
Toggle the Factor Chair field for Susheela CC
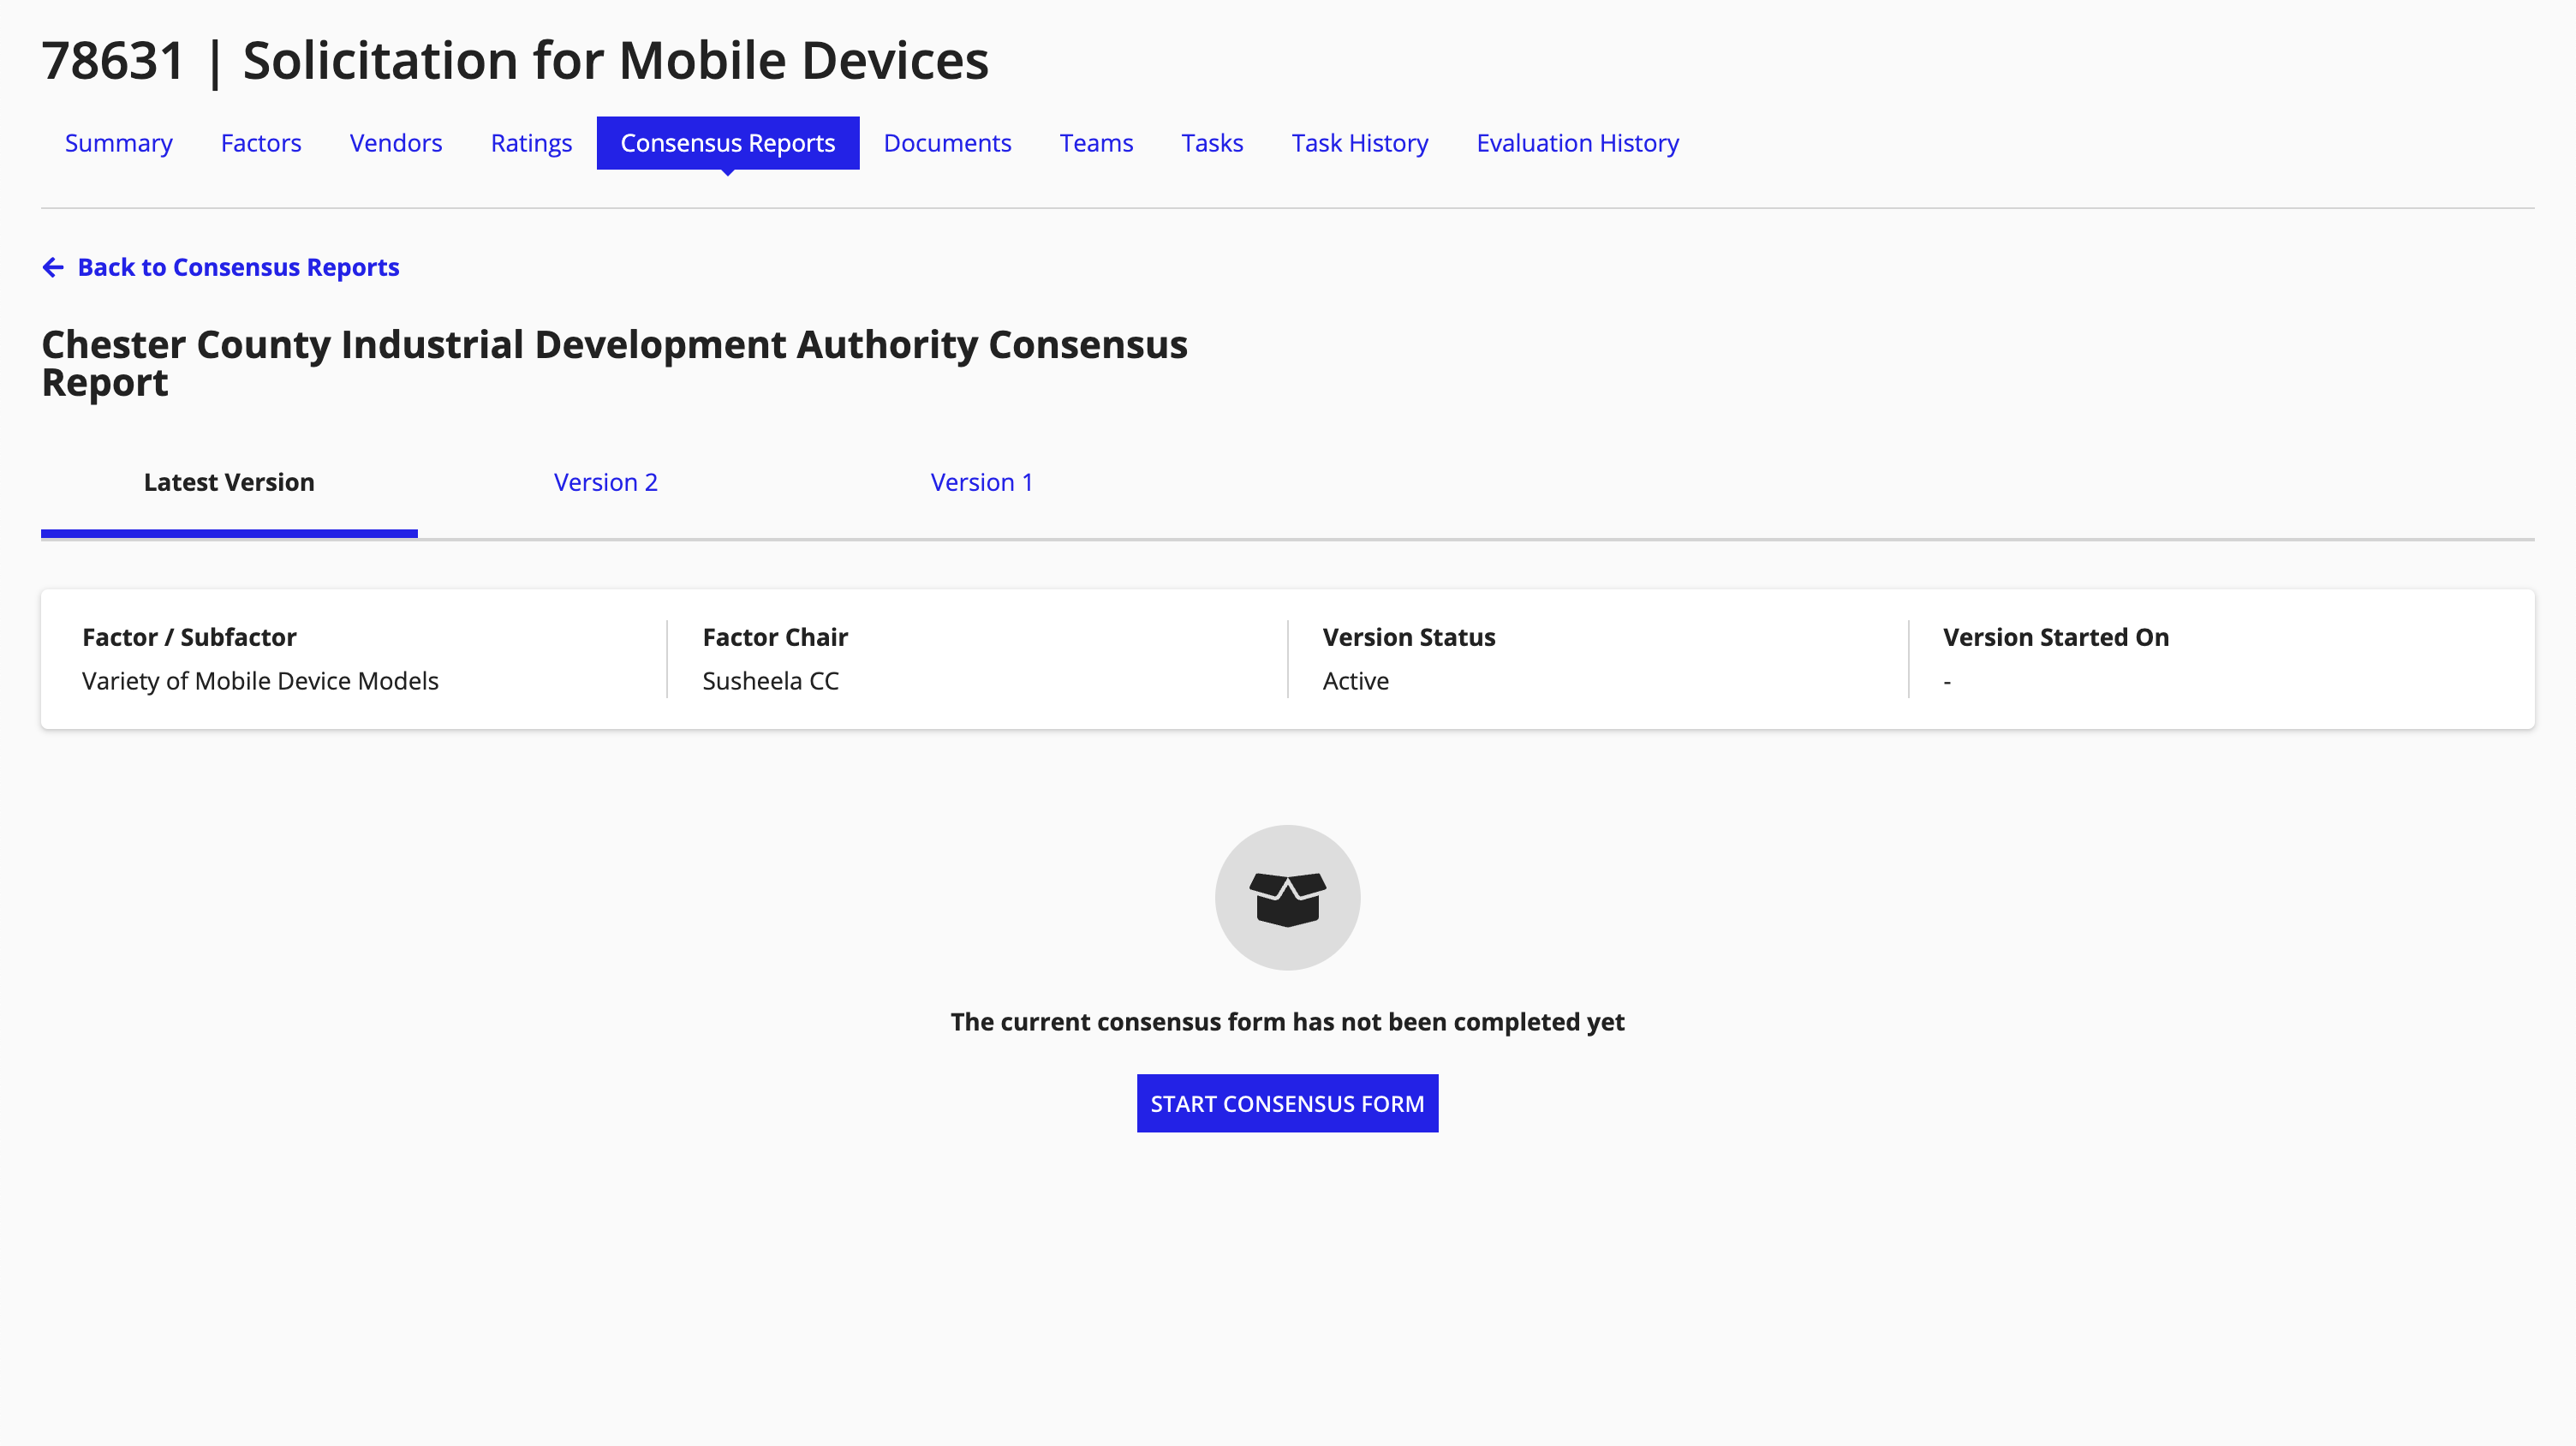(x=770, y=681)
